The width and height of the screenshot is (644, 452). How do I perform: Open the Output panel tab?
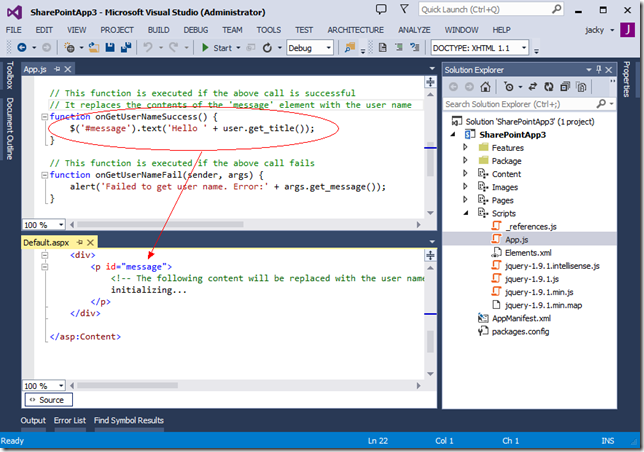click(x=33, y=420)
